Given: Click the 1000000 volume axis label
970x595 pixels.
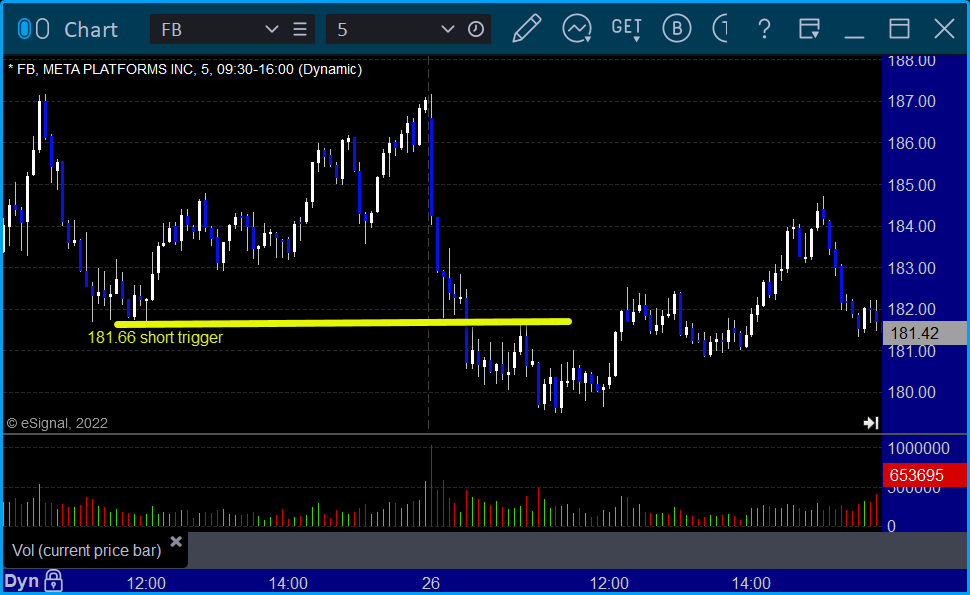Looking at the screenshot, I should [x=919, y=448].
